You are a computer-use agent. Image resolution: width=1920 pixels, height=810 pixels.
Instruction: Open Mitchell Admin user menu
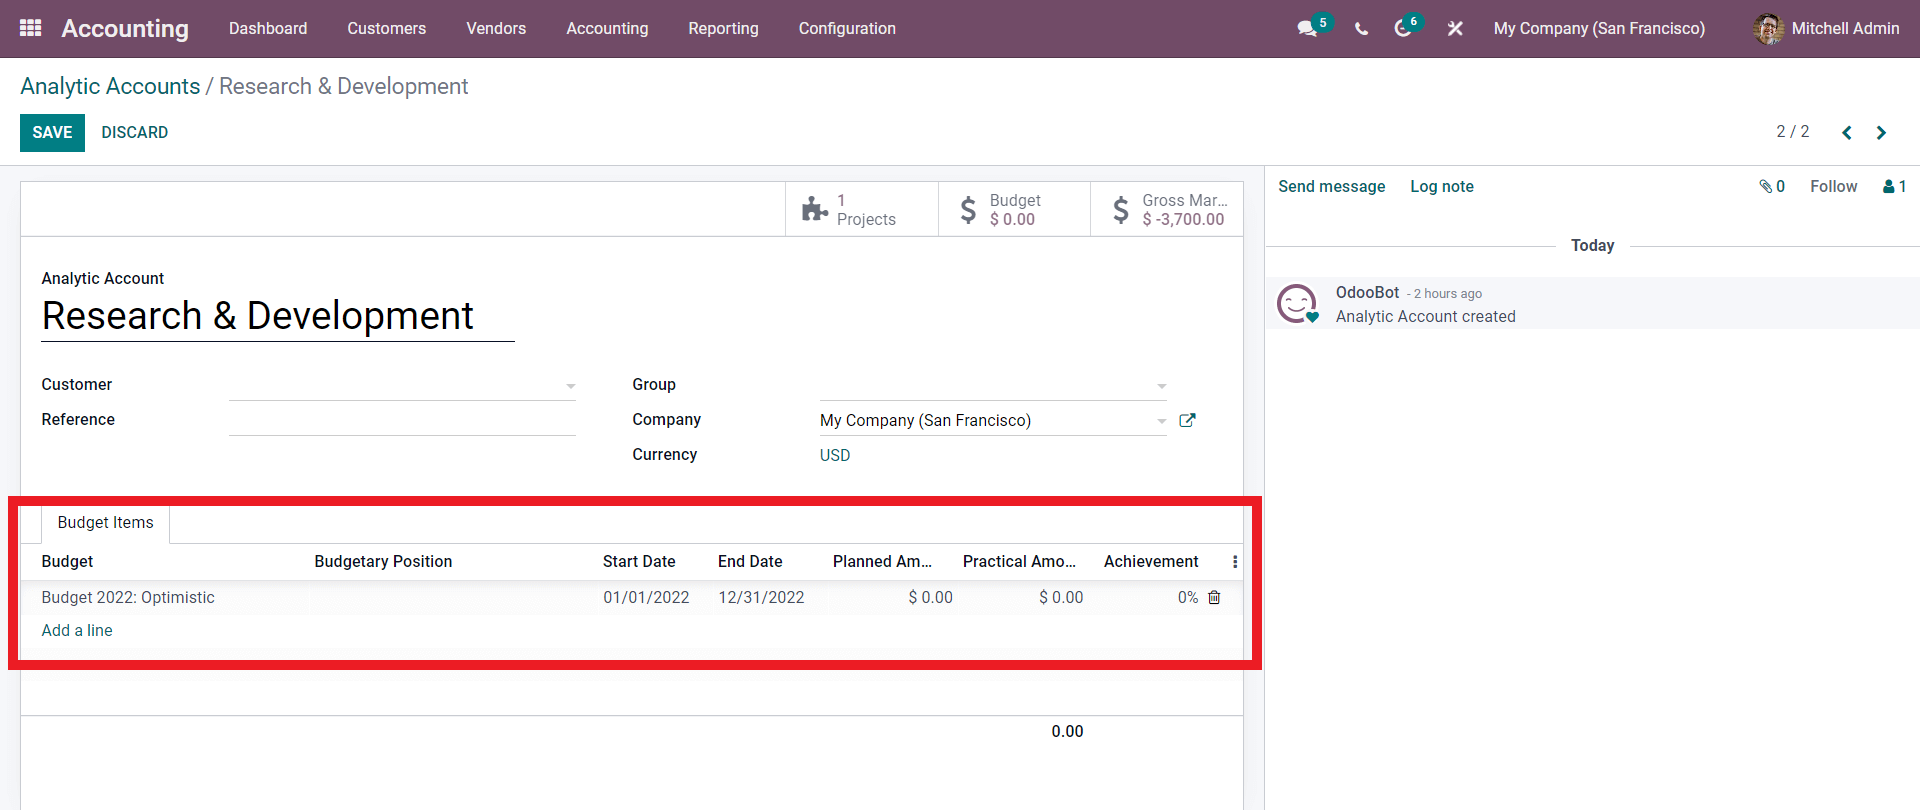[1826, 28]
